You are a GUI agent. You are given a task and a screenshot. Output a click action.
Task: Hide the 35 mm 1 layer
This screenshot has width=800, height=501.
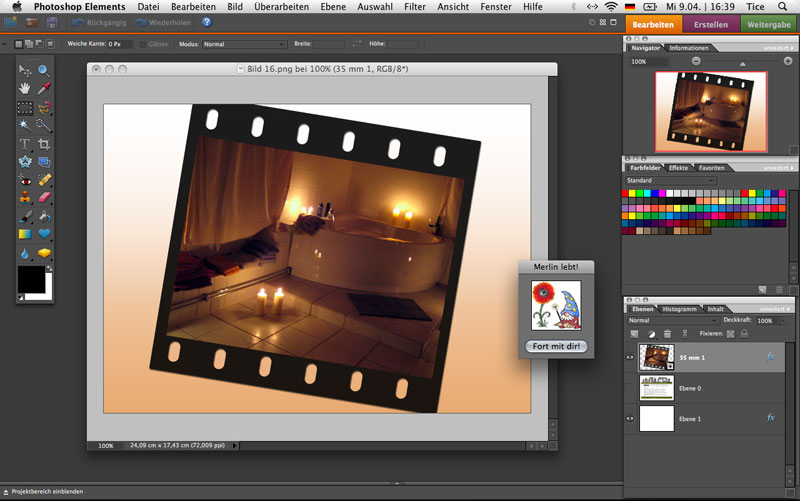[630, 355]
